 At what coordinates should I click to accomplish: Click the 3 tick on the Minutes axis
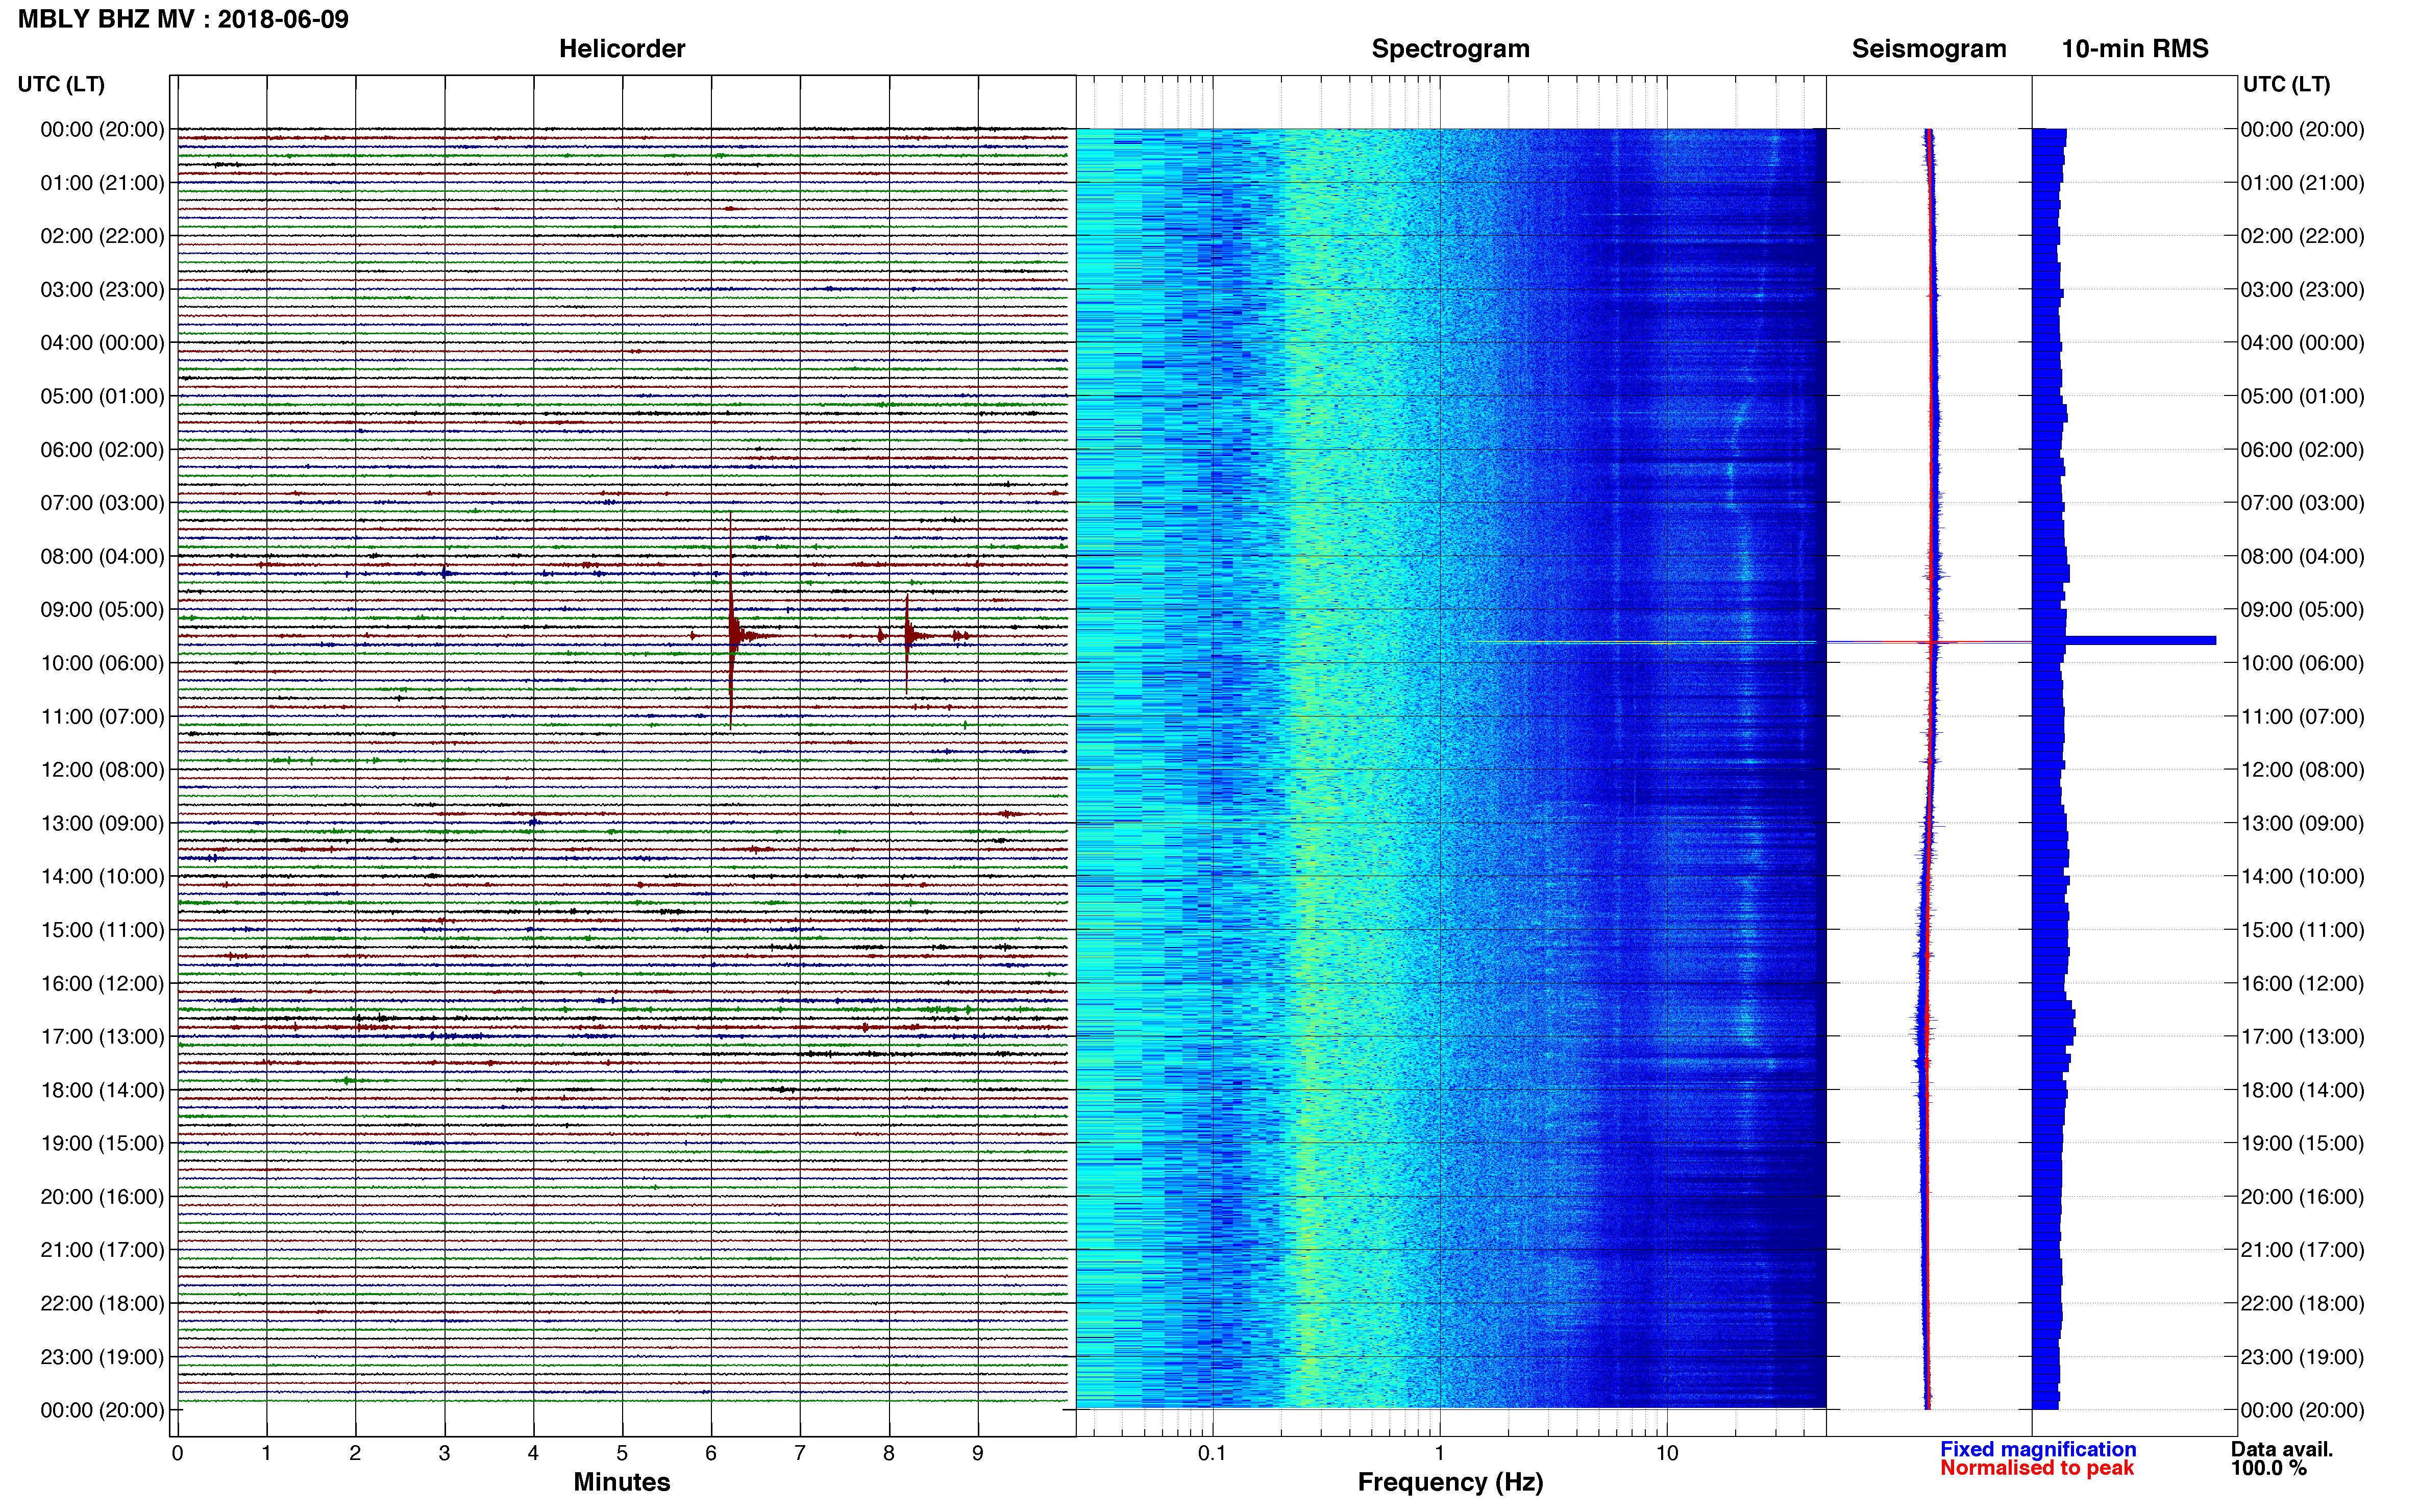tap(444, 1453)
